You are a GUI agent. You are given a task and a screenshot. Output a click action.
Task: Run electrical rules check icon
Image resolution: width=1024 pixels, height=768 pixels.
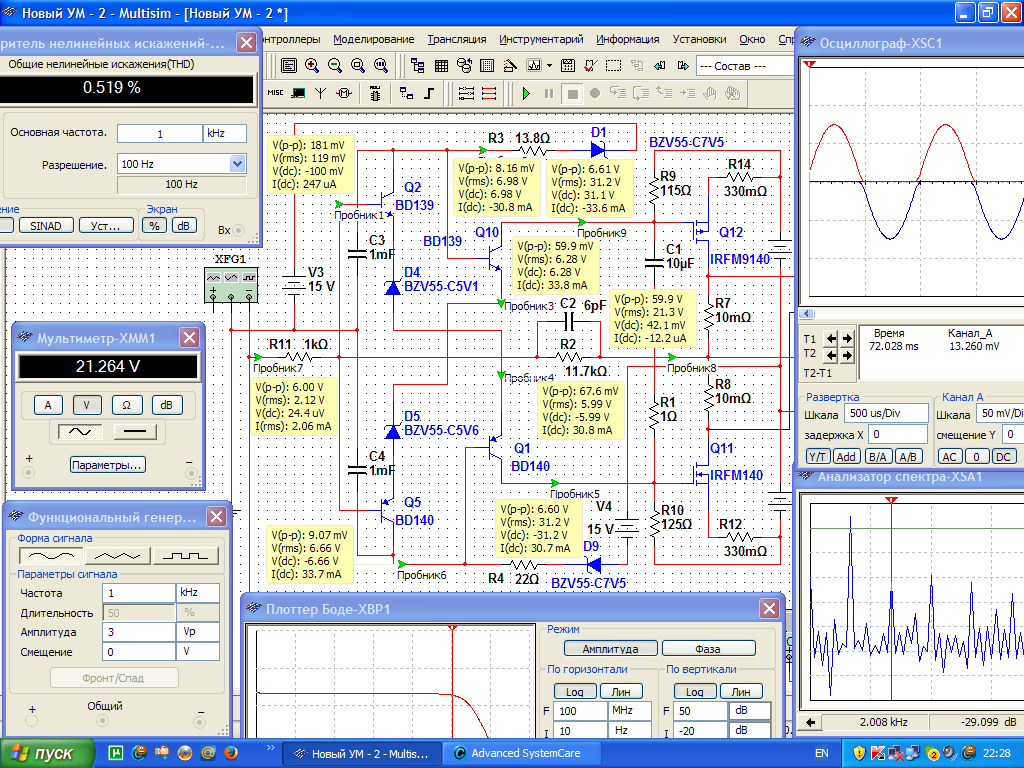(x=590, y=65)
